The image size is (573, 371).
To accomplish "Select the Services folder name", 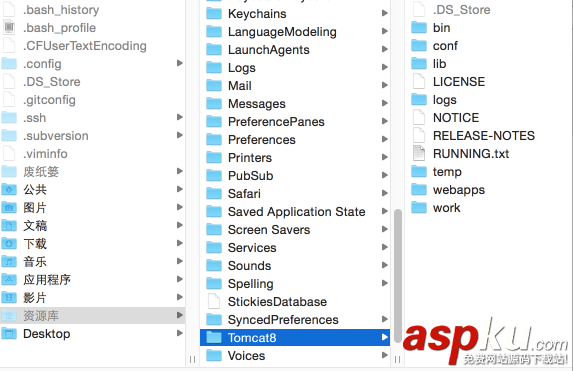I will pos(252,248).
